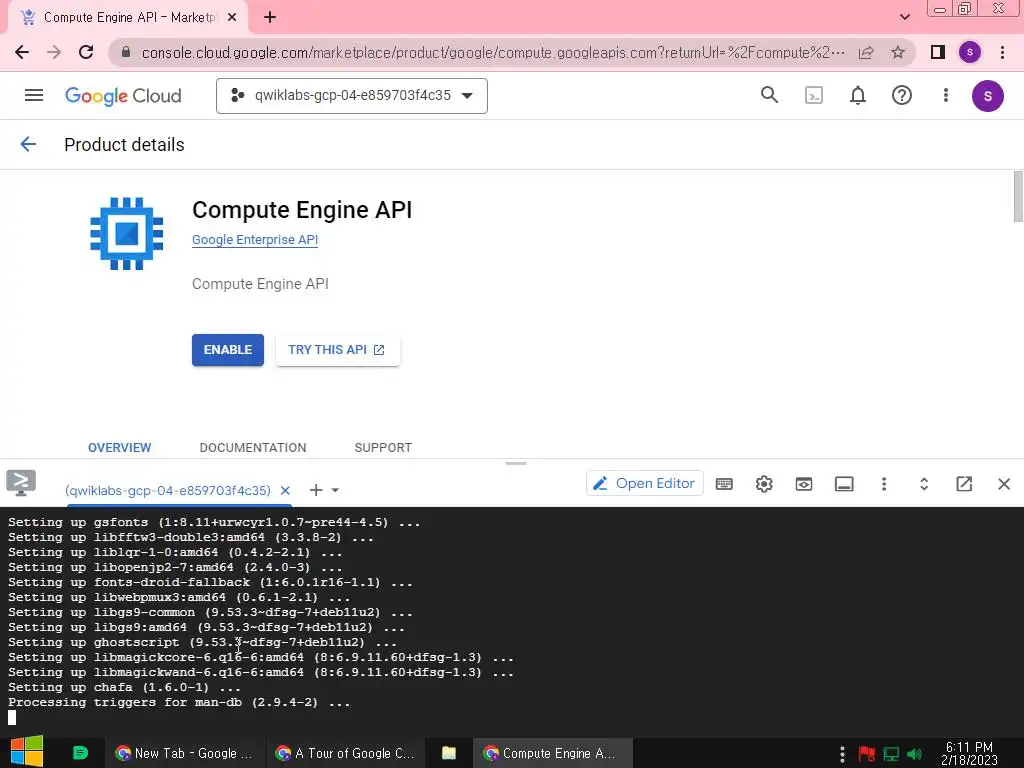The height and width of the screenshot is (768, 1024).
Task: Click terminal line 'Processing triggers for man-db'
Action: pyautogui.click(x=179, y=702)
